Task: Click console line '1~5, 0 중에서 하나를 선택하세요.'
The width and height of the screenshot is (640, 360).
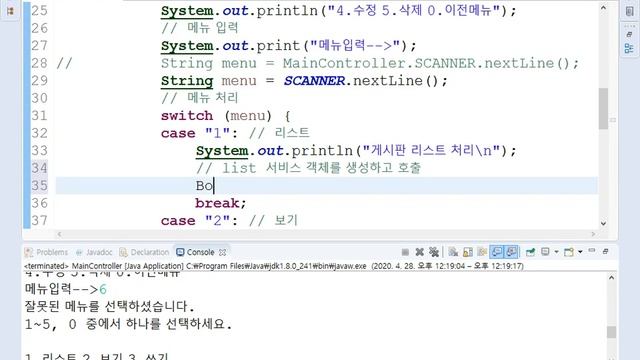Action: [129, 324]
